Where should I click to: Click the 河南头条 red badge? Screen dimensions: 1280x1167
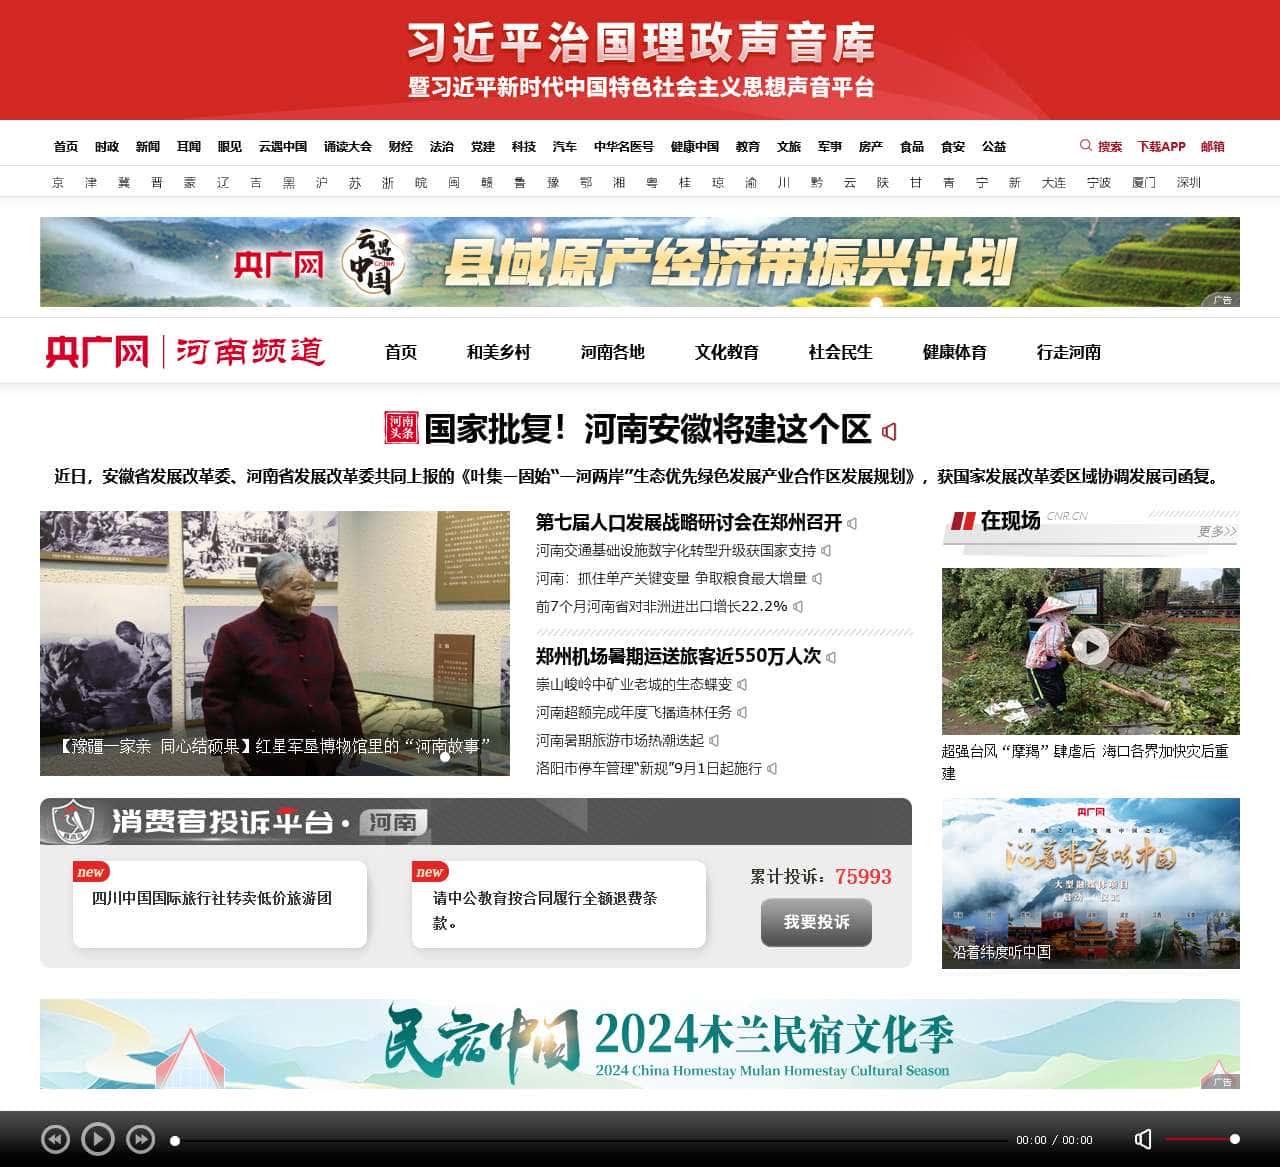point(401,427)
